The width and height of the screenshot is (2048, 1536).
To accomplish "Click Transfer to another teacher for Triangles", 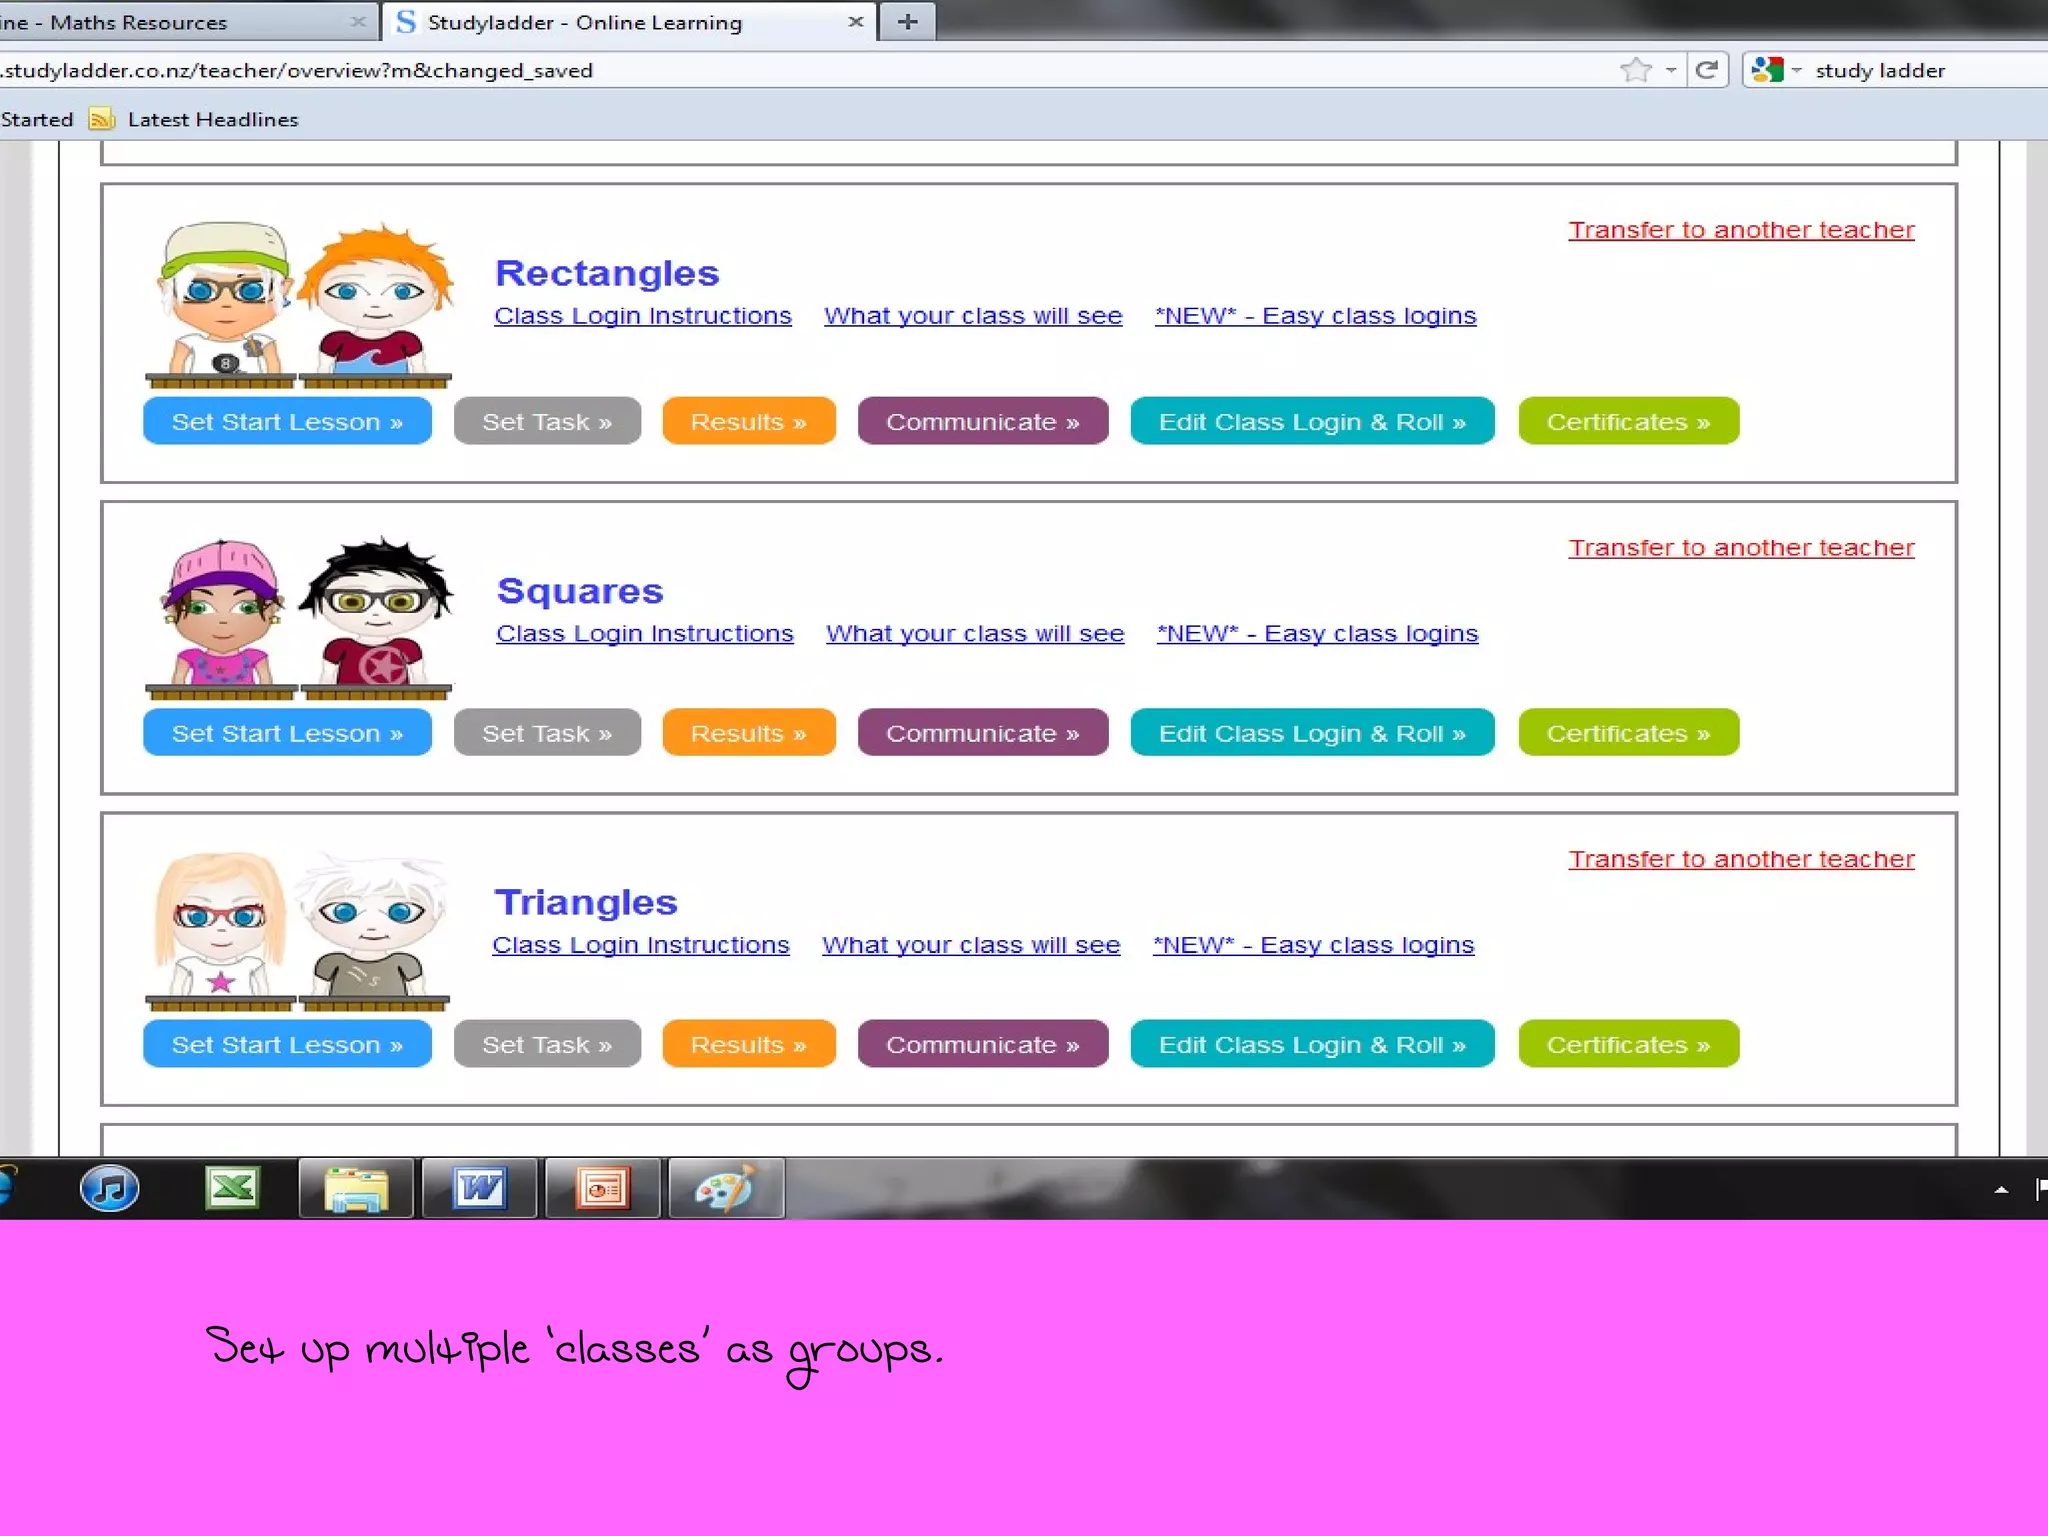I will pyautogui.click(x=1741, y=859).
